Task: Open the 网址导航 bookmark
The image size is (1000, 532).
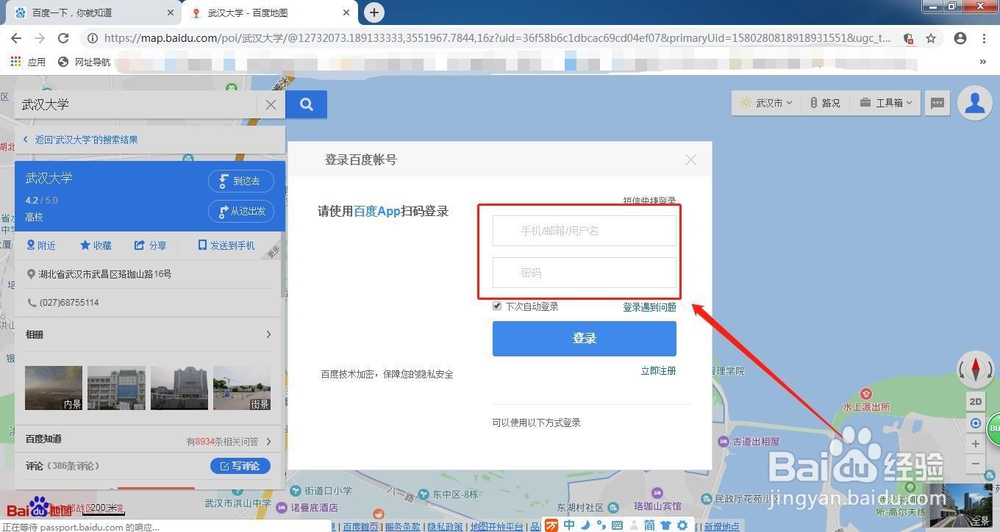Action: tap(84, 62)
